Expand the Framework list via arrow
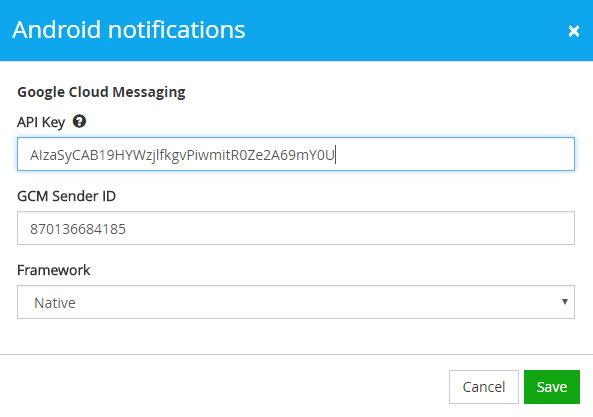Viewport: 593px width, 417px height. 565,302
